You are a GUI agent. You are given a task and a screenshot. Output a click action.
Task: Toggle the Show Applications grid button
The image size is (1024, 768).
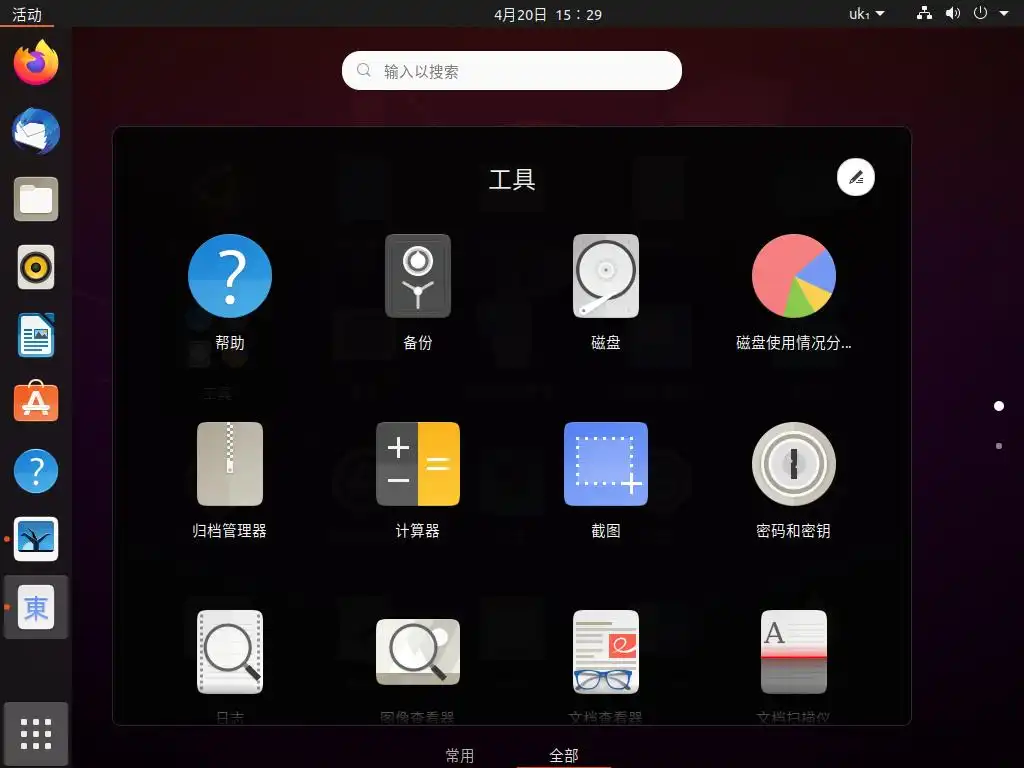[x=36, y=734]
